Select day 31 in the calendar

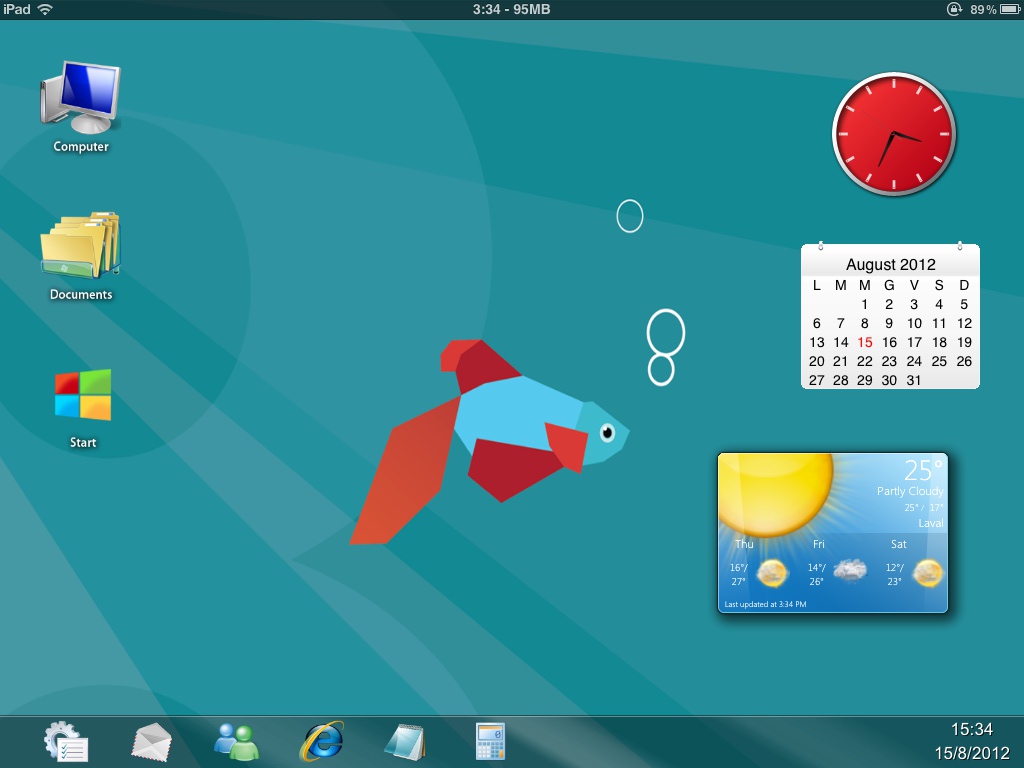point(914,380)
